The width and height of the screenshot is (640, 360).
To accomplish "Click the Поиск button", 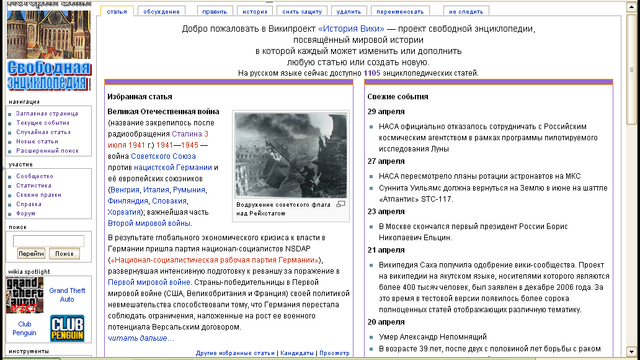I will coord(64,253).
